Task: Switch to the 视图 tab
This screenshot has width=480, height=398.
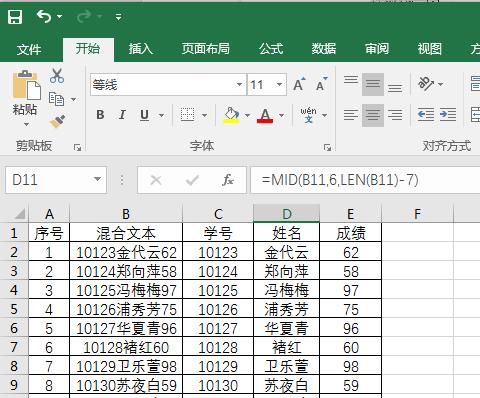Action: pos(430,49)
